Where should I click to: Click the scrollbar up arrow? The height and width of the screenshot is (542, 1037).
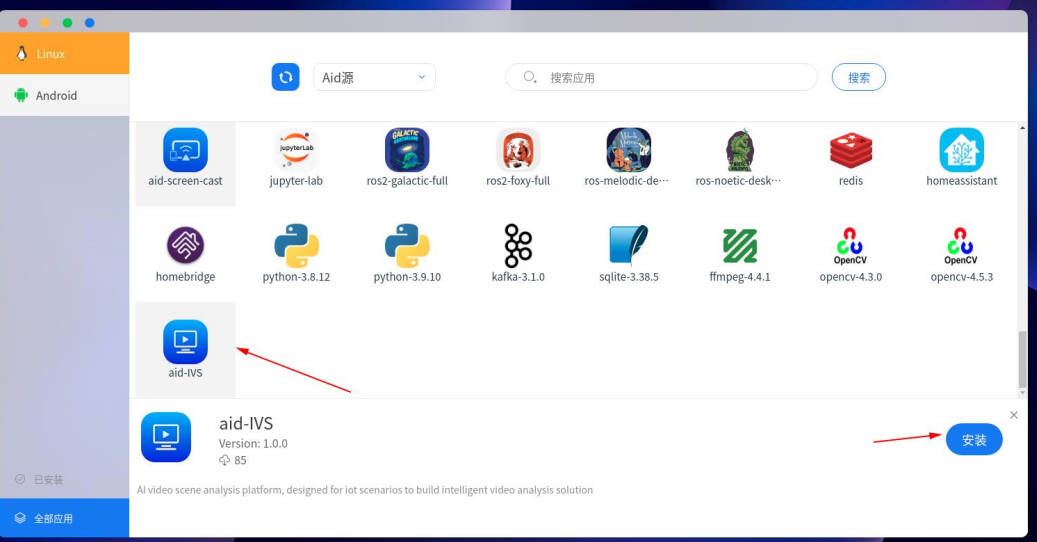coord(1022,128)
